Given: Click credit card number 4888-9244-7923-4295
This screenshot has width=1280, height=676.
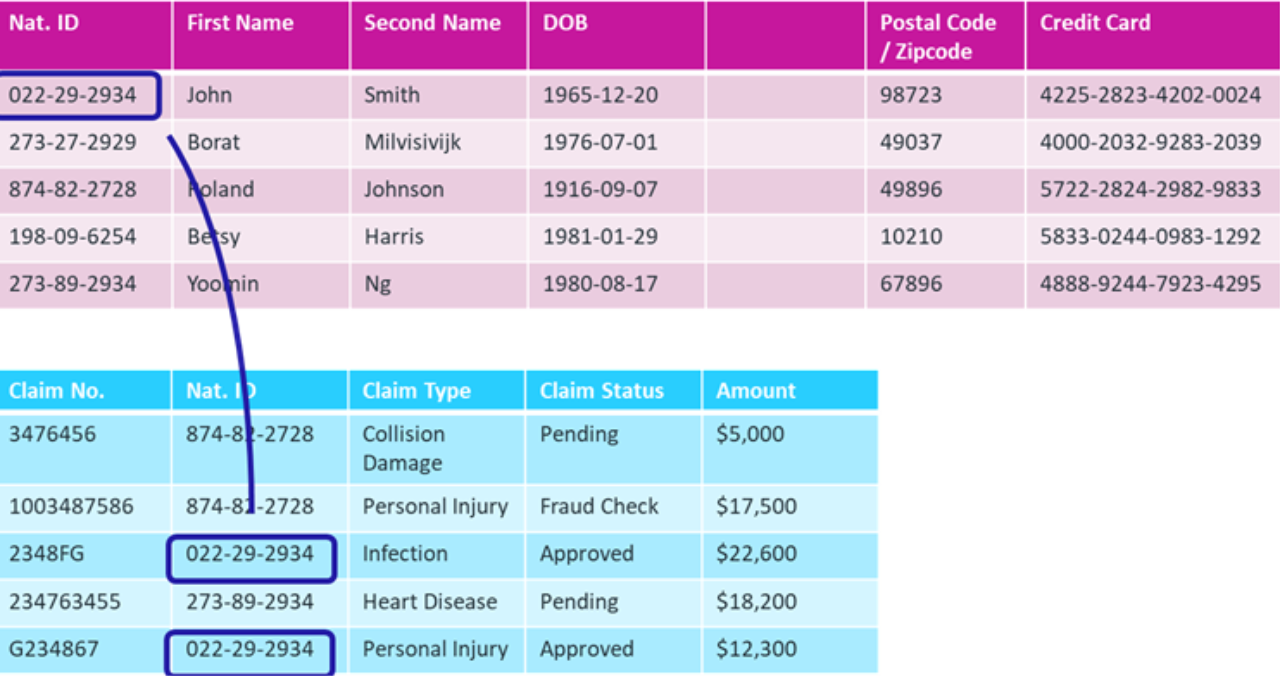Looking at the screenshot, I should tap(1150, 284).
